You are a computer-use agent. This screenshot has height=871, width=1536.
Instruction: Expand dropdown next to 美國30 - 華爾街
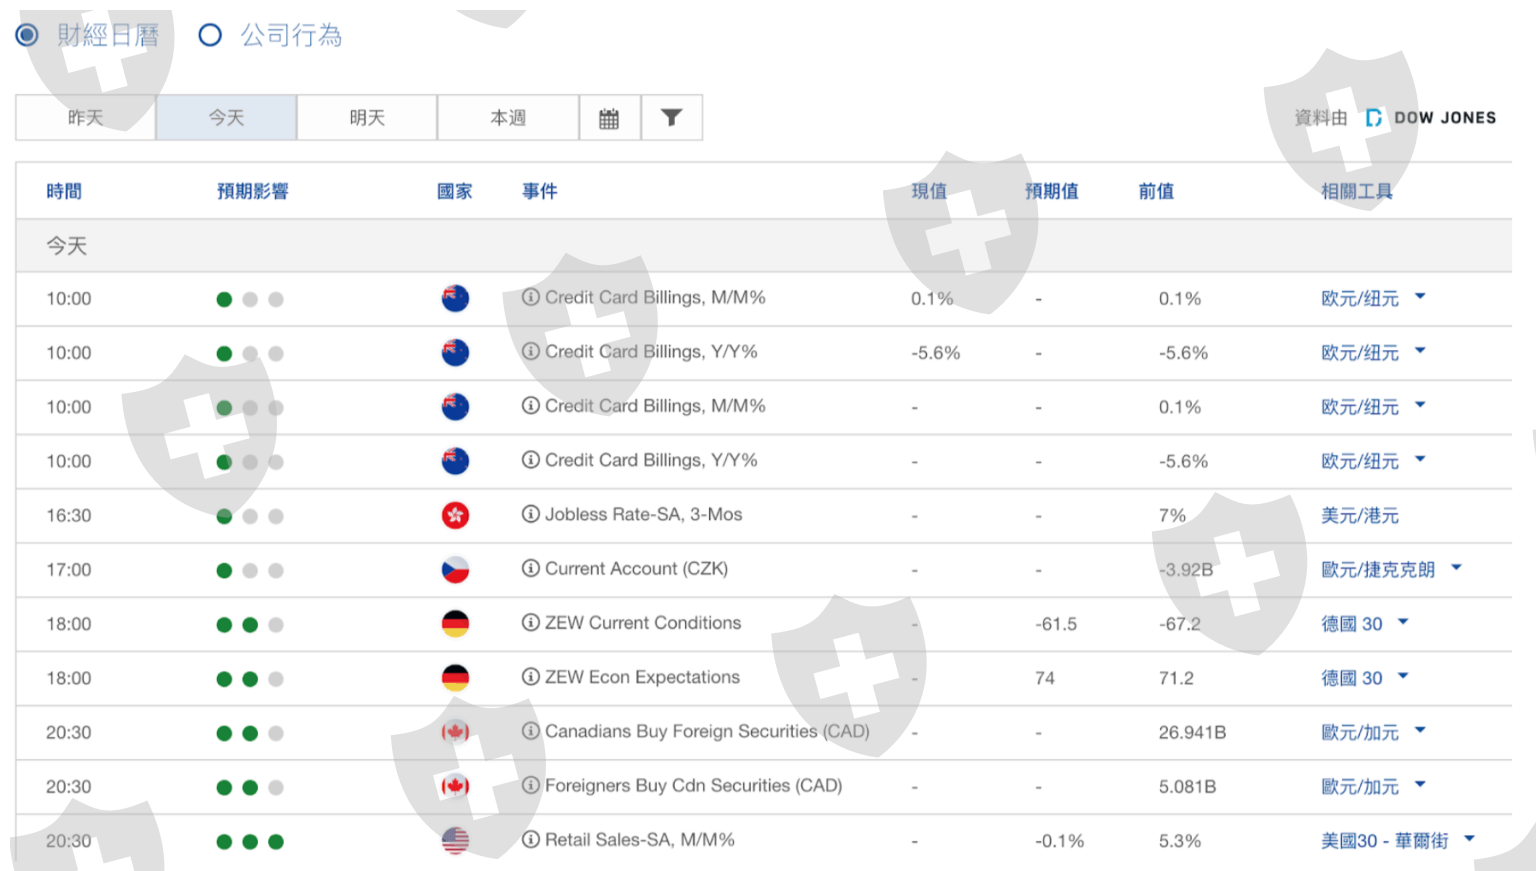click(1469, 839)
